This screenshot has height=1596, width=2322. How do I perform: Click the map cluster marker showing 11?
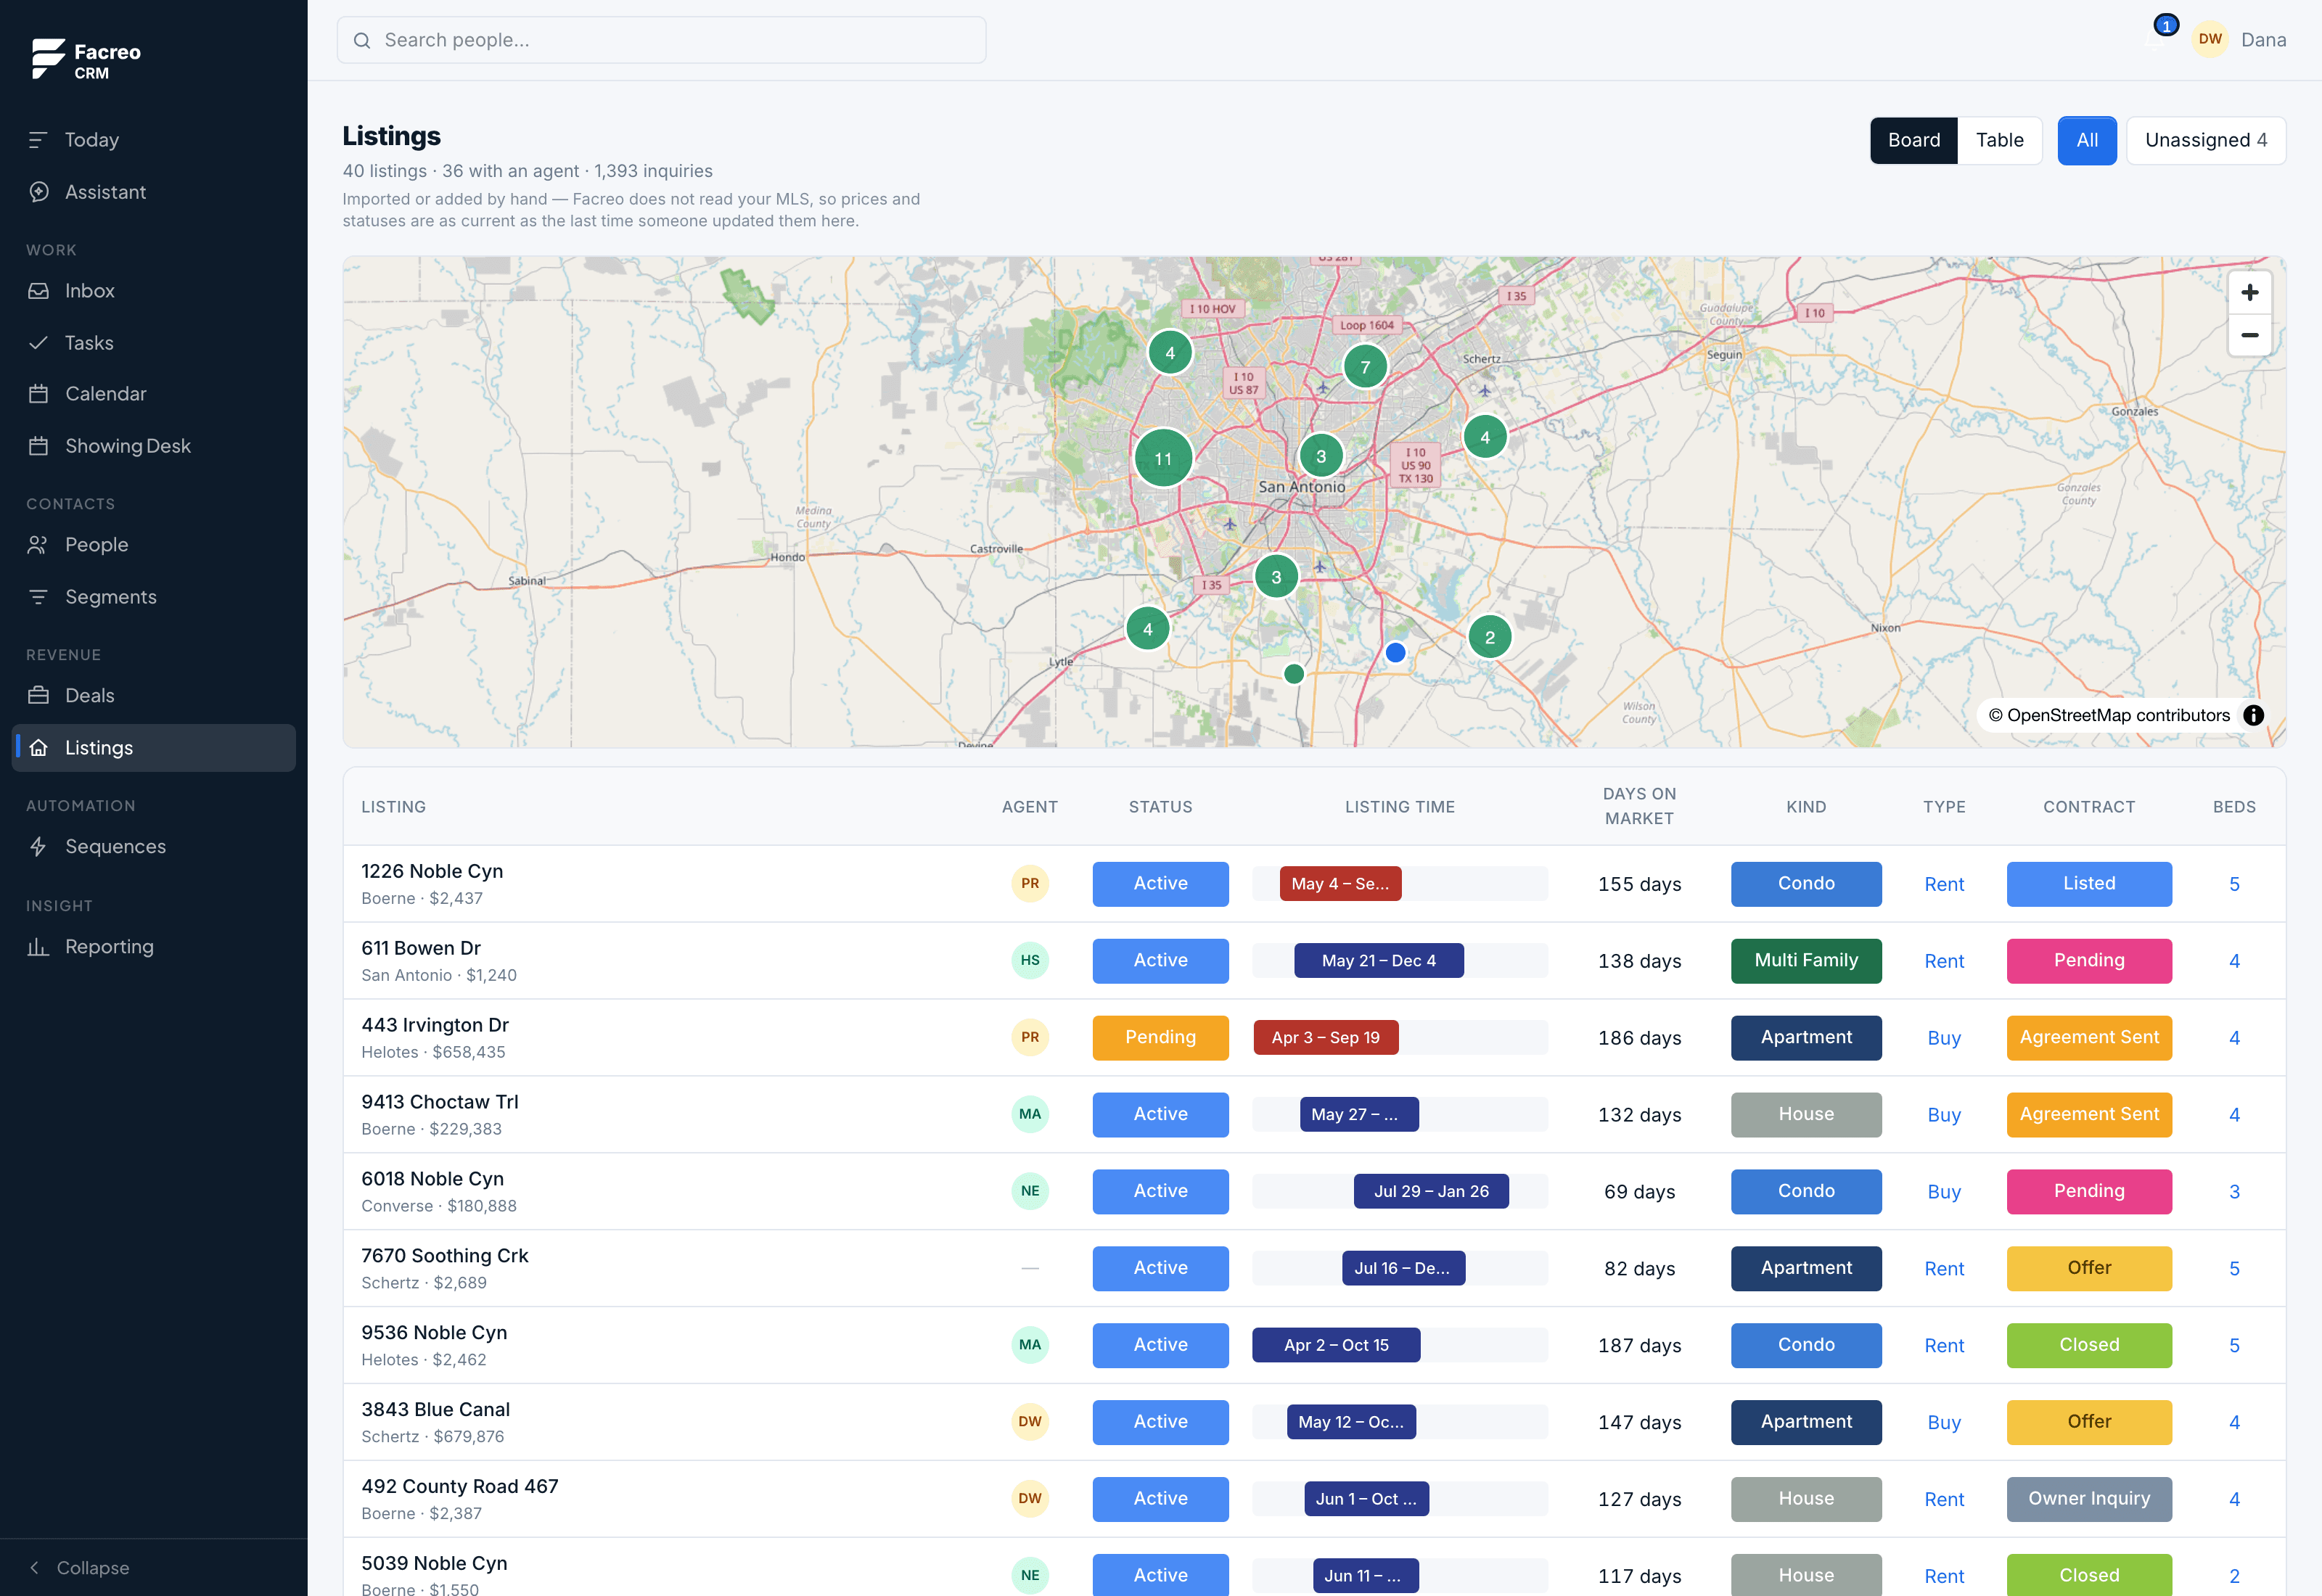pos(1163,459)
